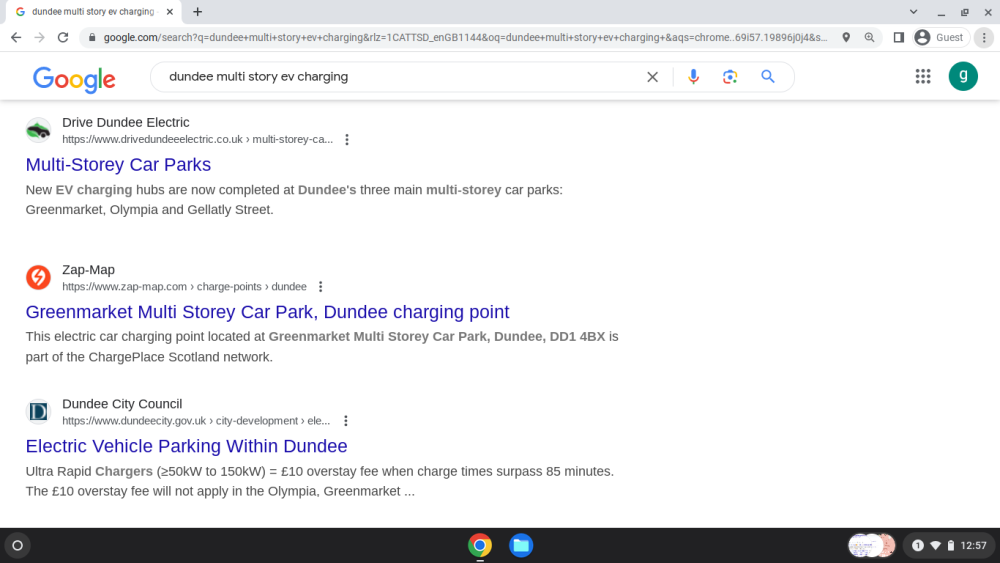
Task: Search by image with Lens
Action: pyautogui.click(x=730, y=77)
